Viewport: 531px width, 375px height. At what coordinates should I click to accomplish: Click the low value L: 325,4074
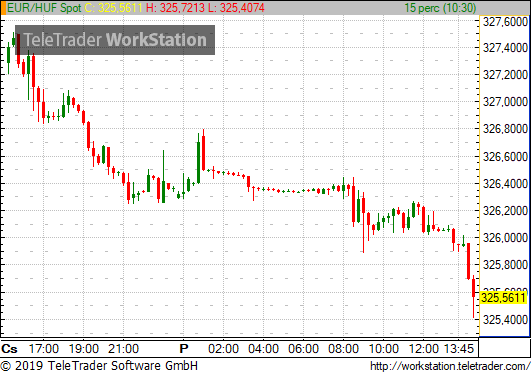(x=236, y=8)
